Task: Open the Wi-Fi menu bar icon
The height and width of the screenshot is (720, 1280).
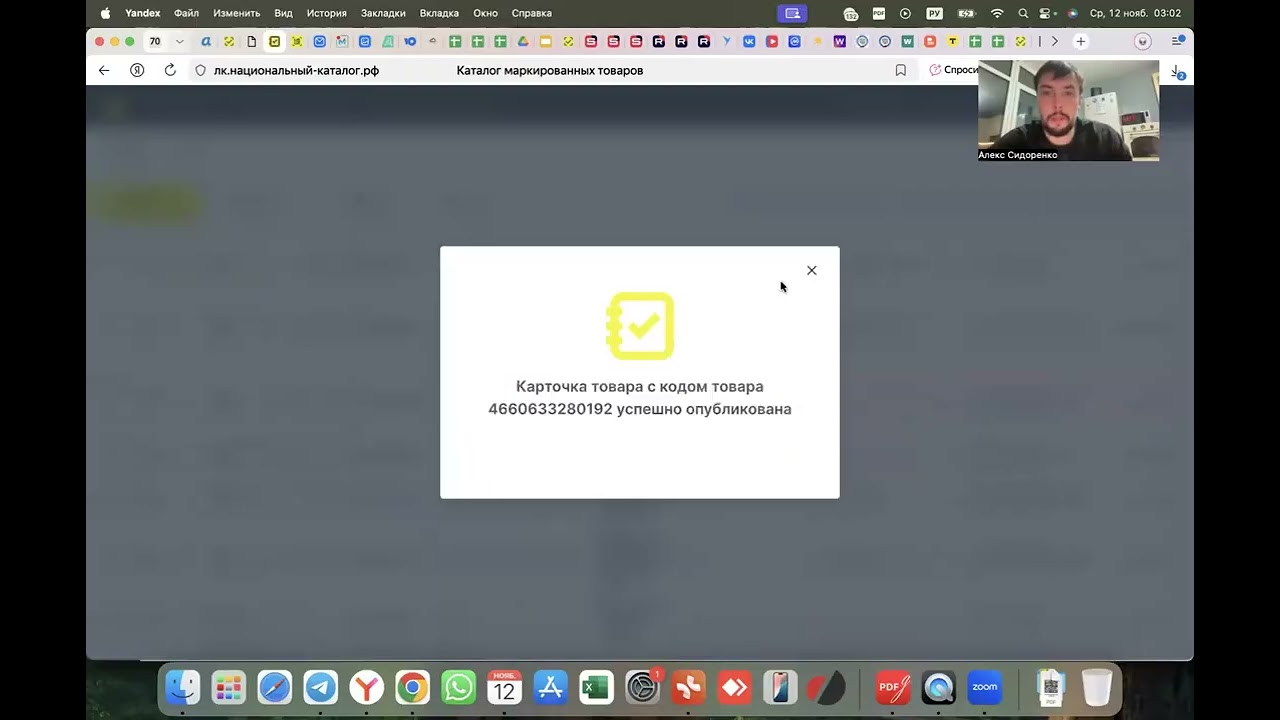Action: (997, 13)
